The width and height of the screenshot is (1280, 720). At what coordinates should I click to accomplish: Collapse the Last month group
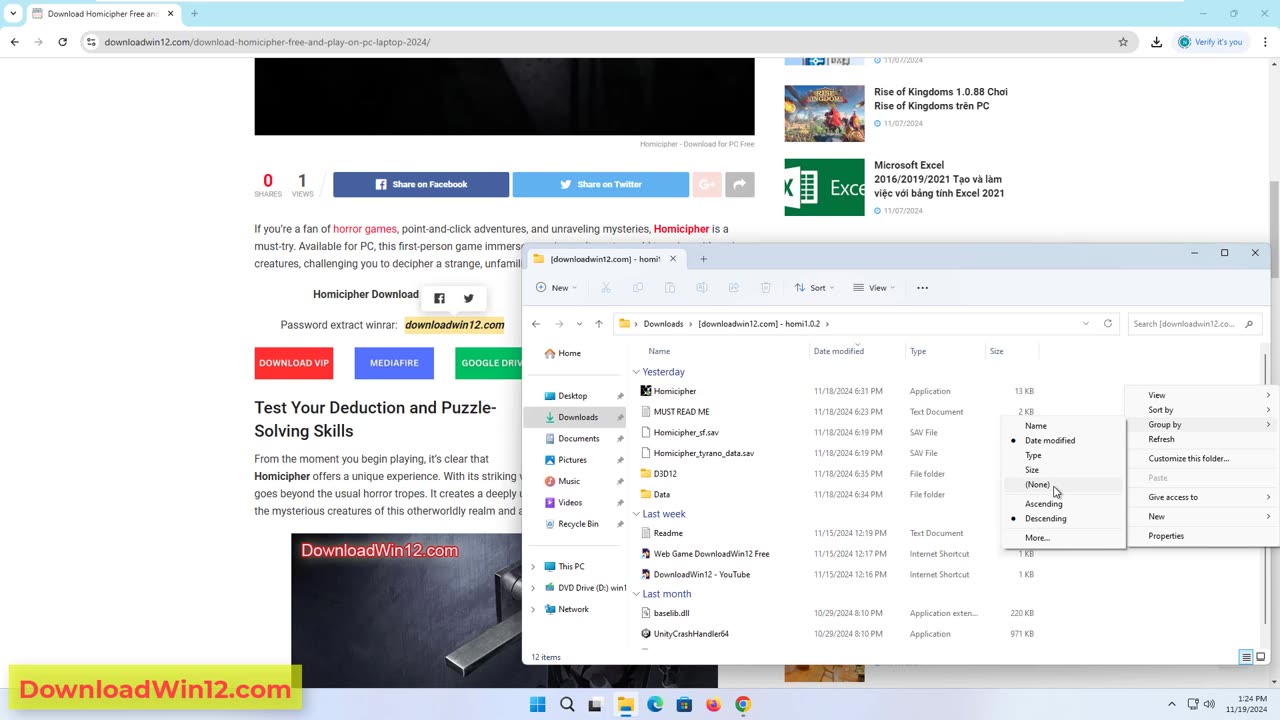pos(636,594)
